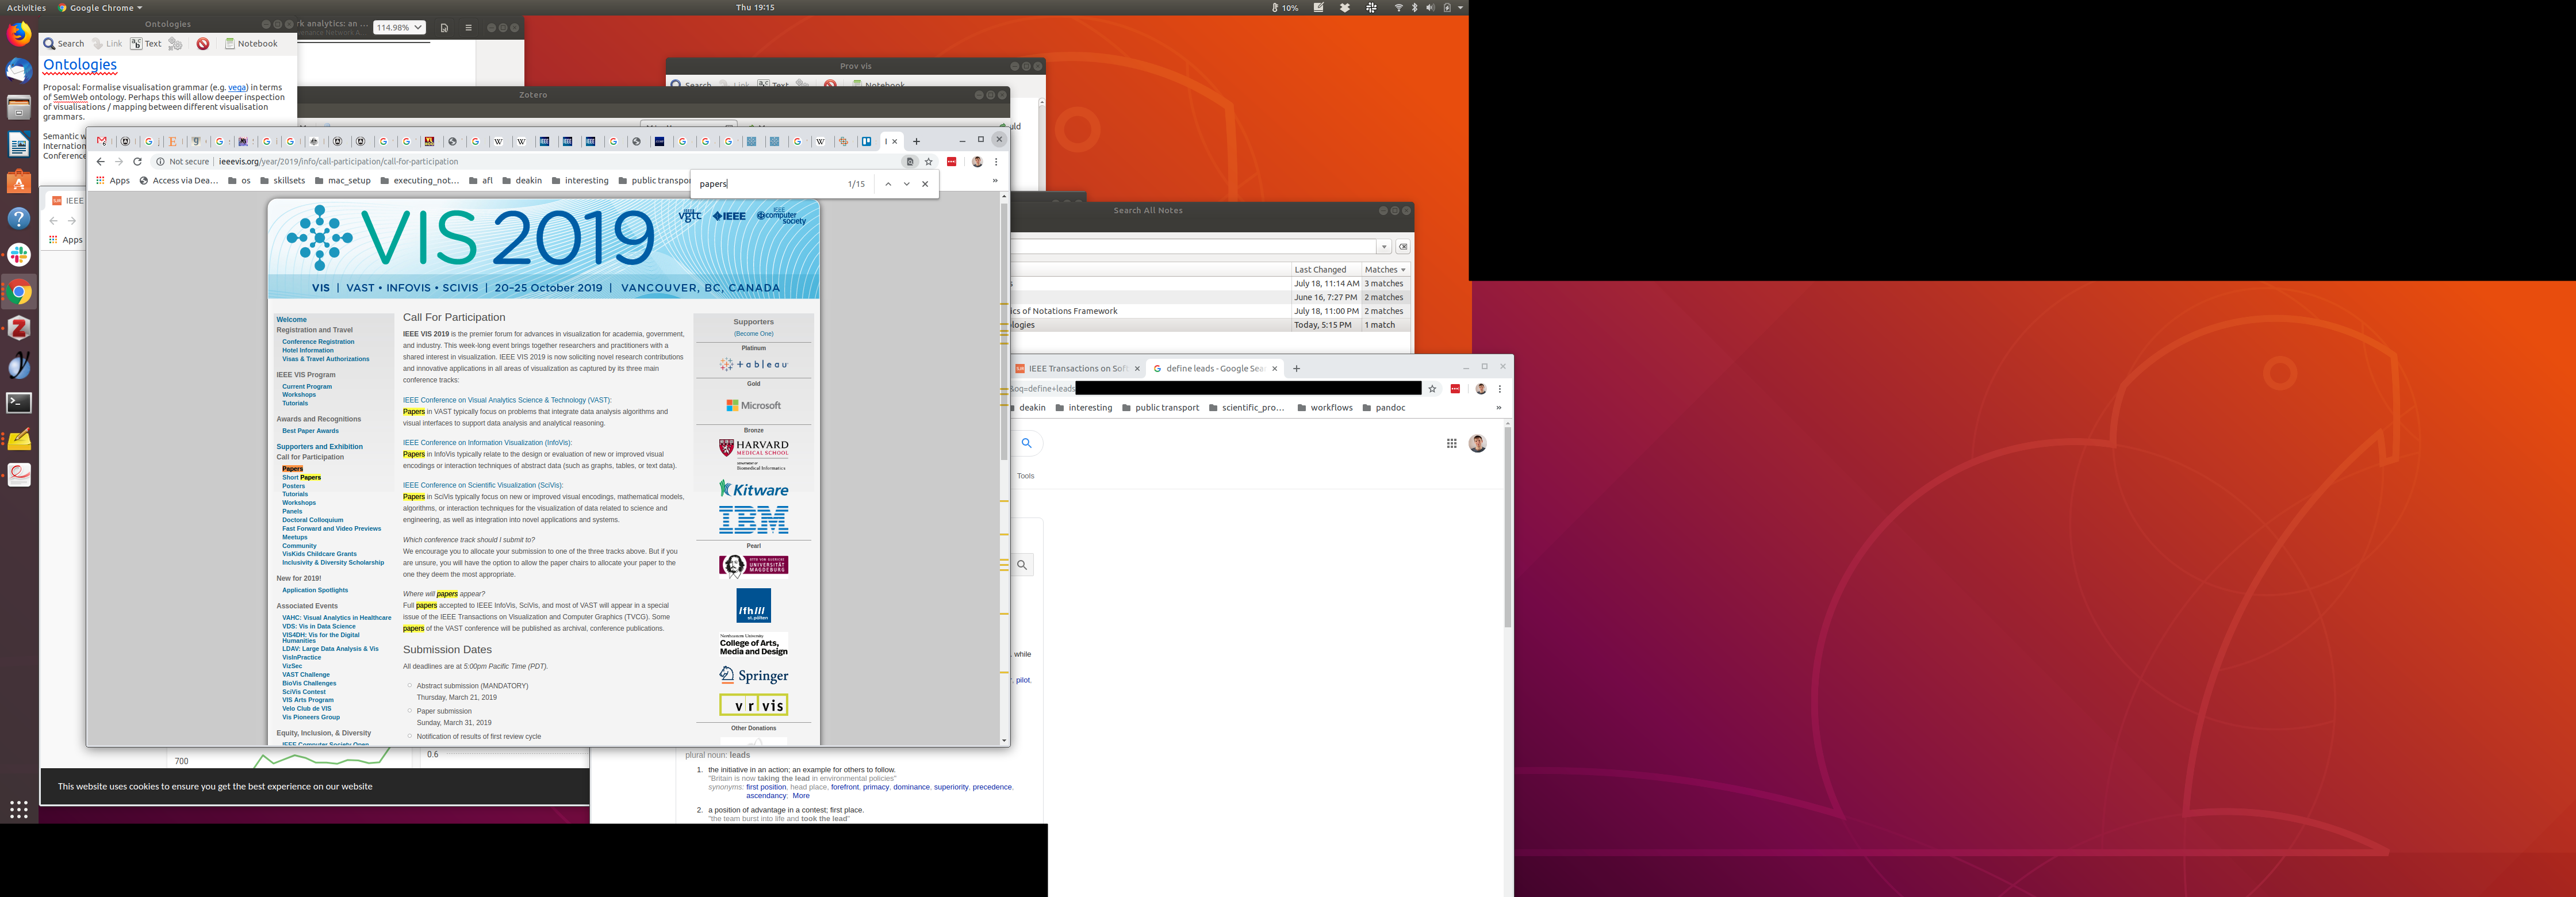Image resolution: width=2576 pixels, height=897 pixels.
Task: Go to next find-in-page match
Action: [x=907, y=184]
